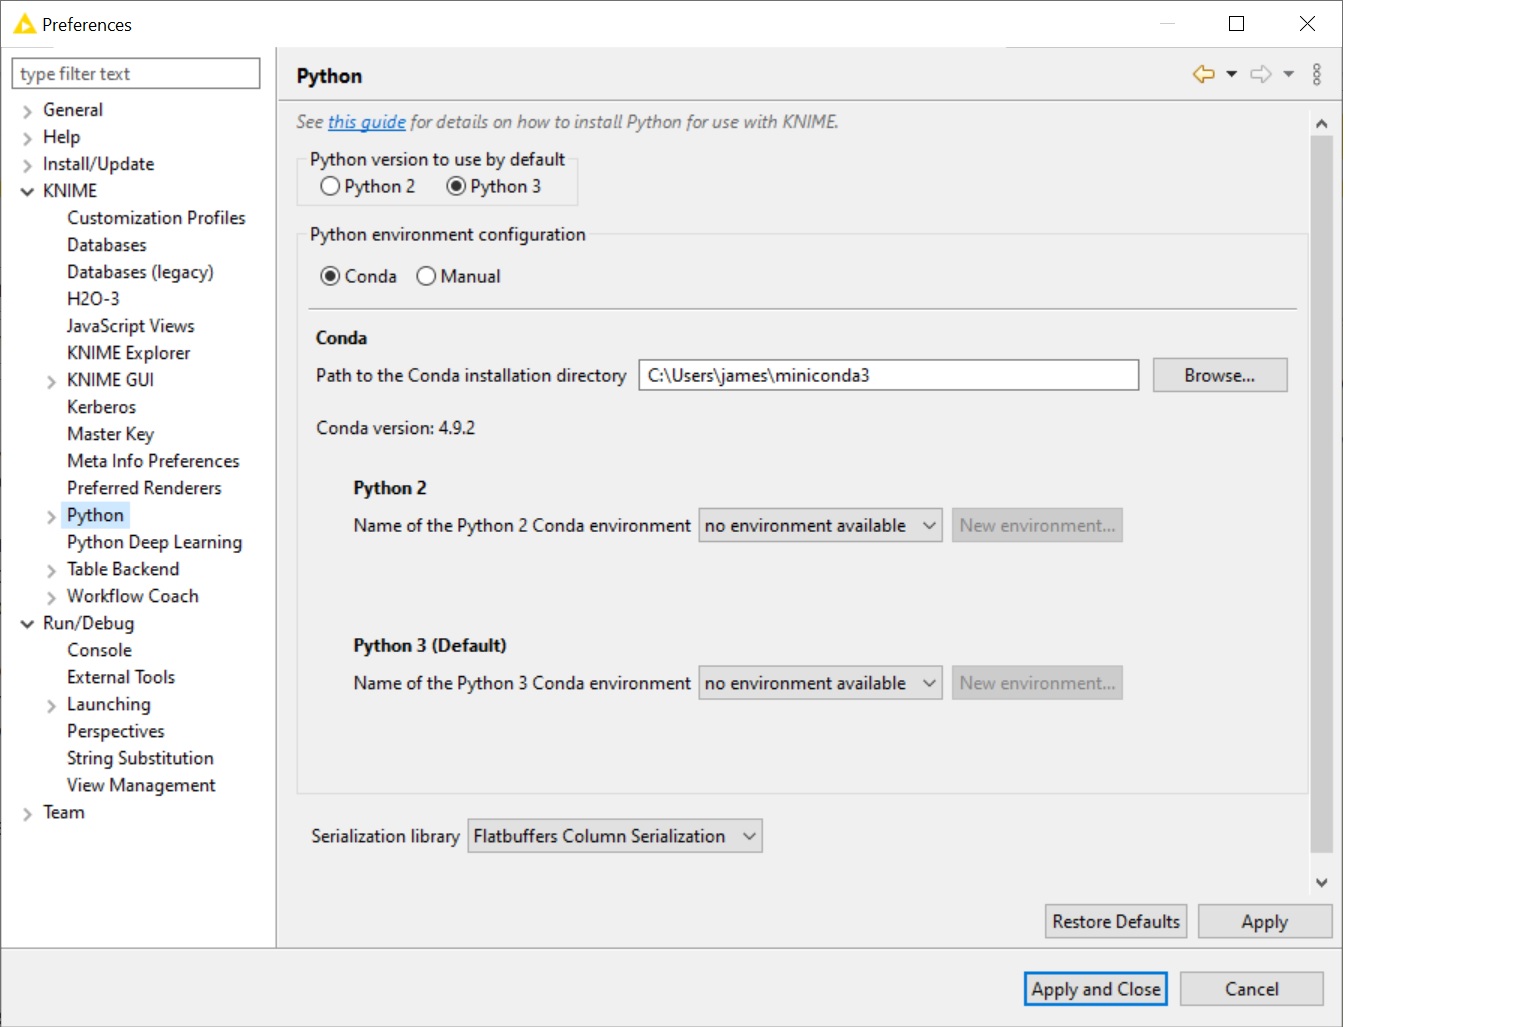The height and width of the screenshot is (1027, 1536).
Task: Expand the Install/Update tree node
Action: 27,165
